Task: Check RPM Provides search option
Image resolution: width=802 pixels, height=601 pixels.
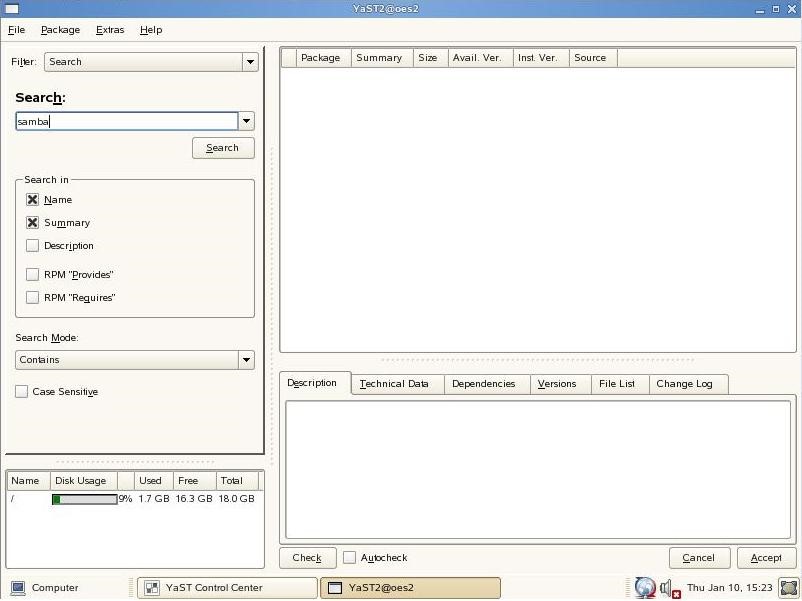Action: [33, 274]
